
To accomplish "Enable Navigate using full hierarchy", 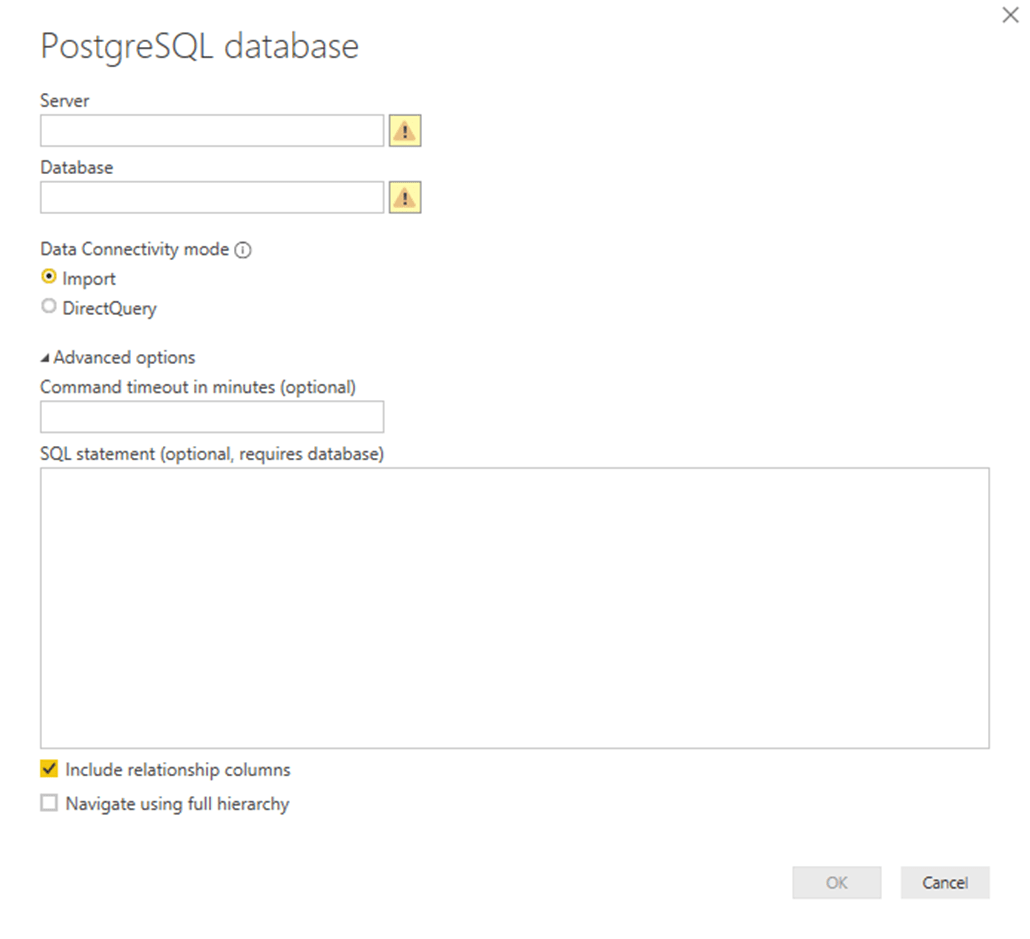I will click(47, 803).
